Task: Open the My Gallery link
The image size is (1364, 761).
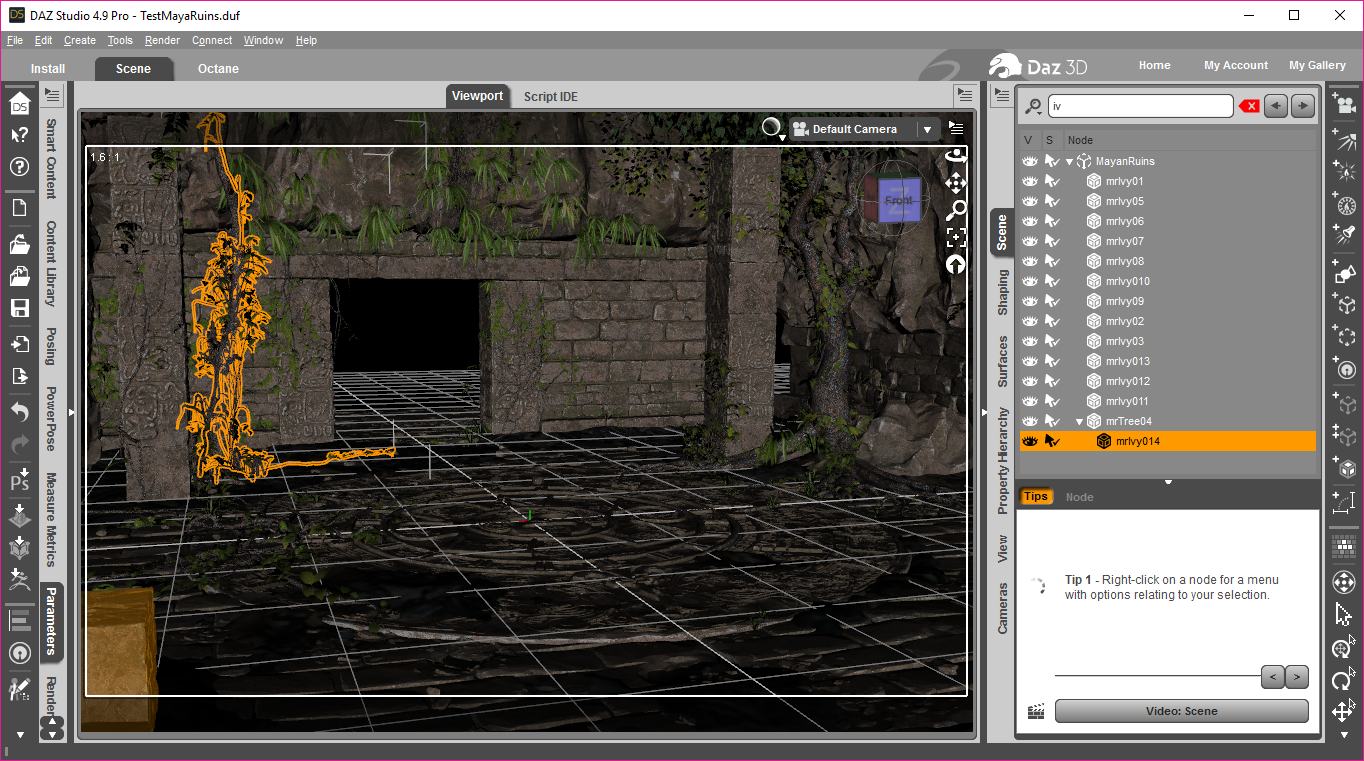Action: click(1317, 65)
